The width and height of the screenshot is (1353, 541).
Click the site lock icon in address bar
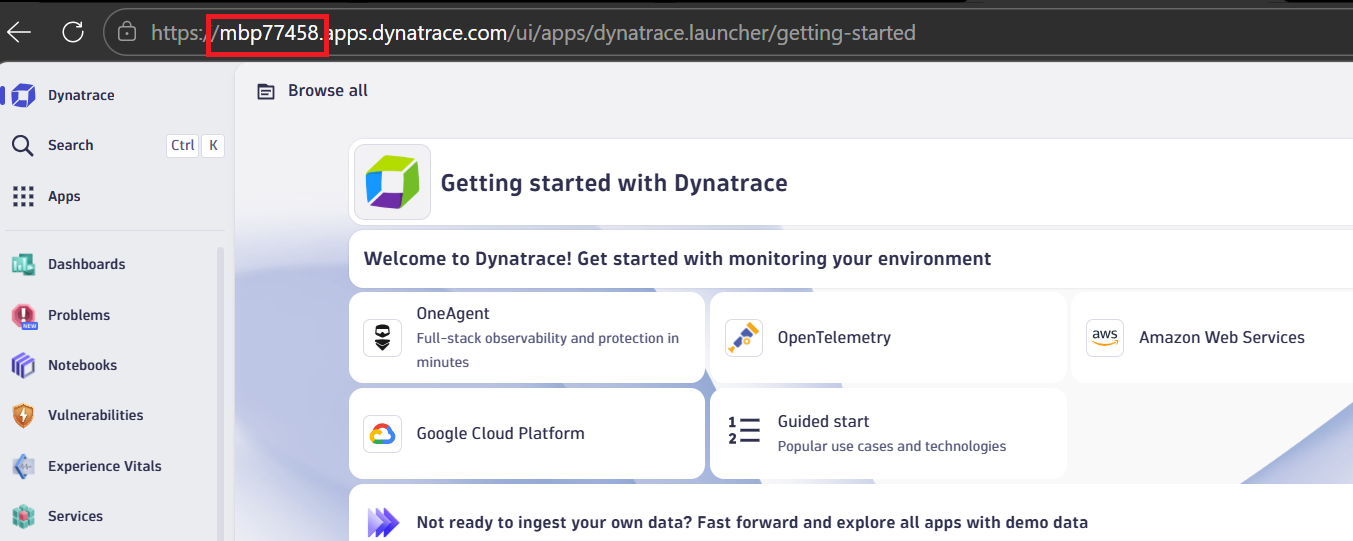pyautogui.click(x=127, y=32)
